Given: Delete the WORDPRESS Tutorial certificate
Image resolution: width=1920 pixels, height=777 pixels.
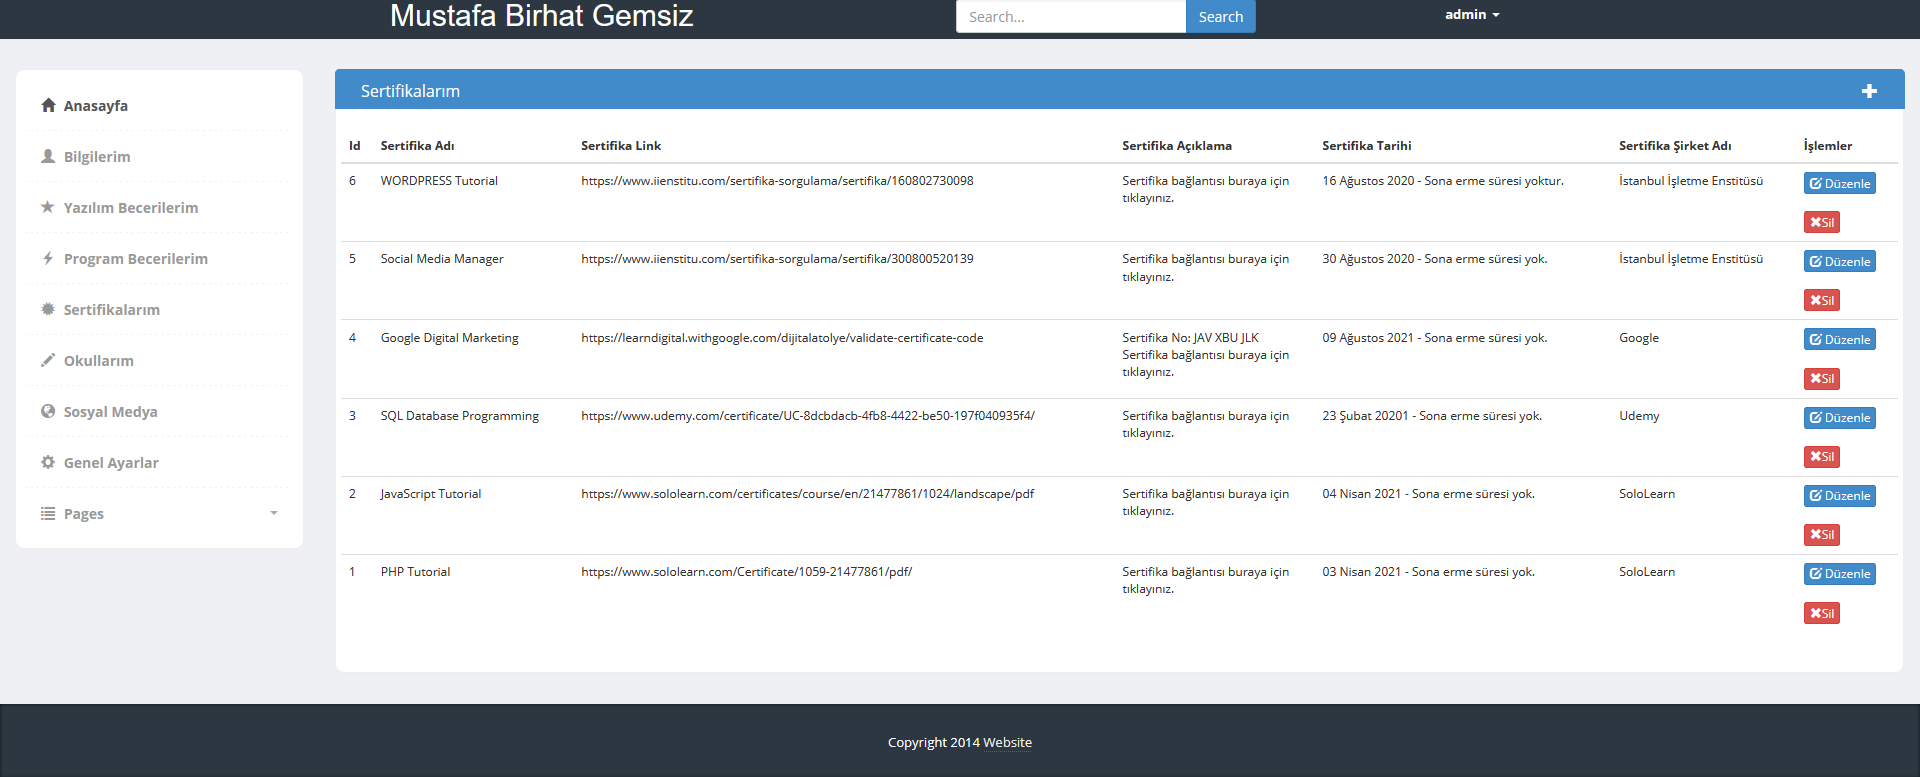Looking at the screenshot, I should point(1821,222).
